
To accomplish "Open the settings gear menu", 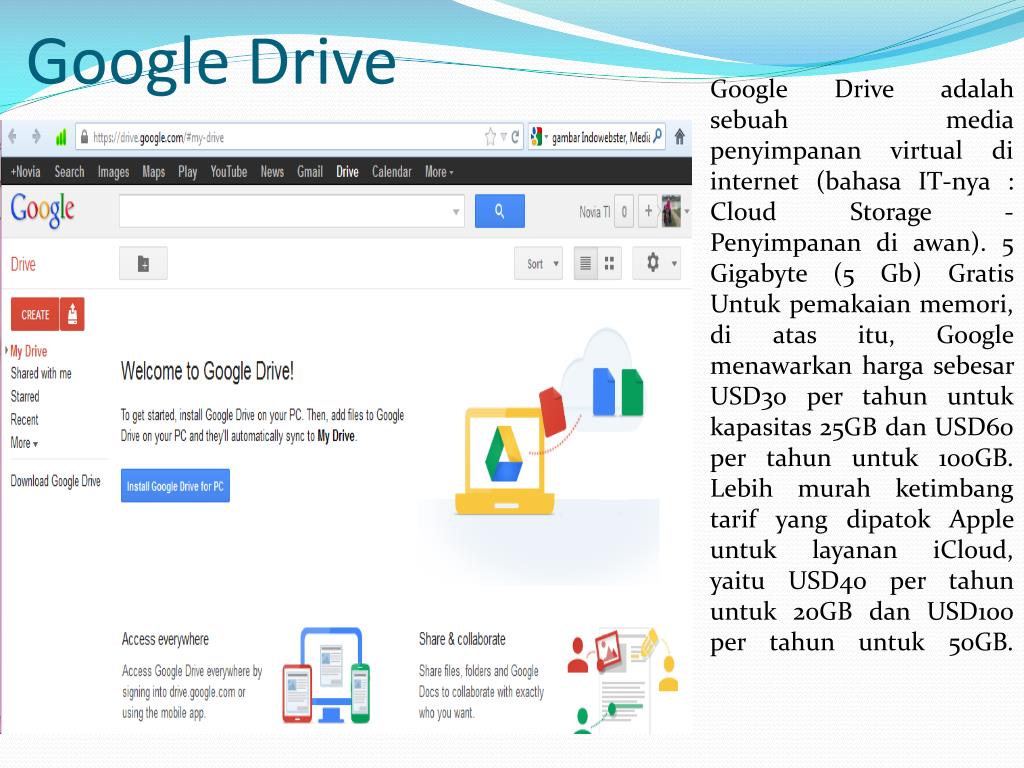I will [x=657, y=263].
